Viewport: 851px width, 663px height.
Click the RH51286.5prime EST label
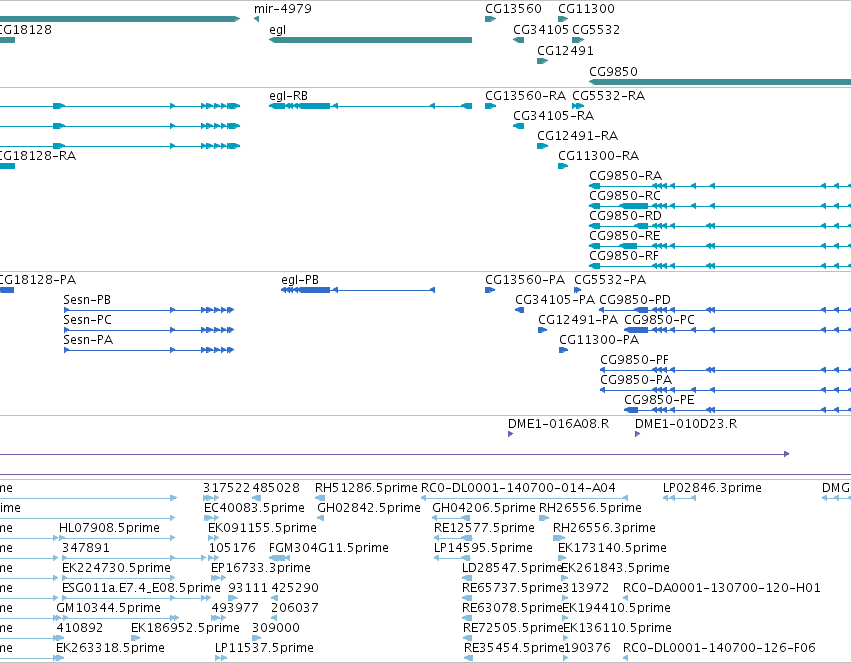(x=366, y=488)
